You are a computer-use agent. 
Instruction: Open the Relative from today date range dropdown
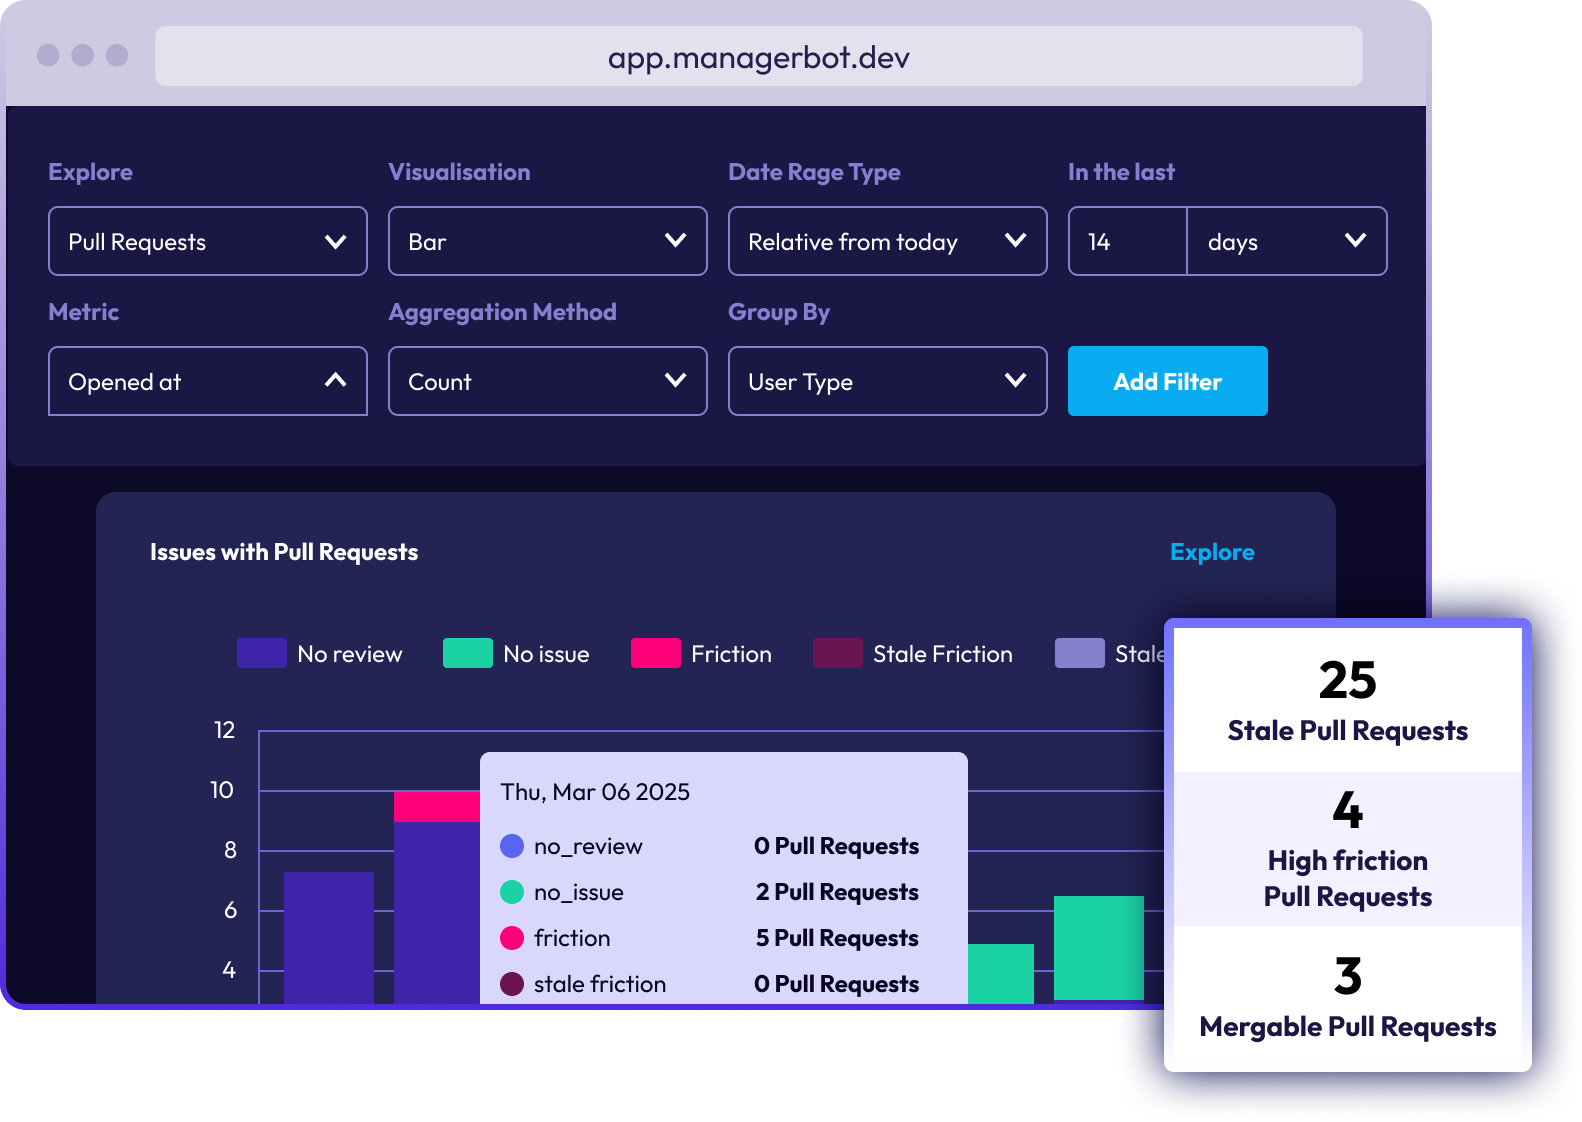pyautogui.click(x=887, y=241)
